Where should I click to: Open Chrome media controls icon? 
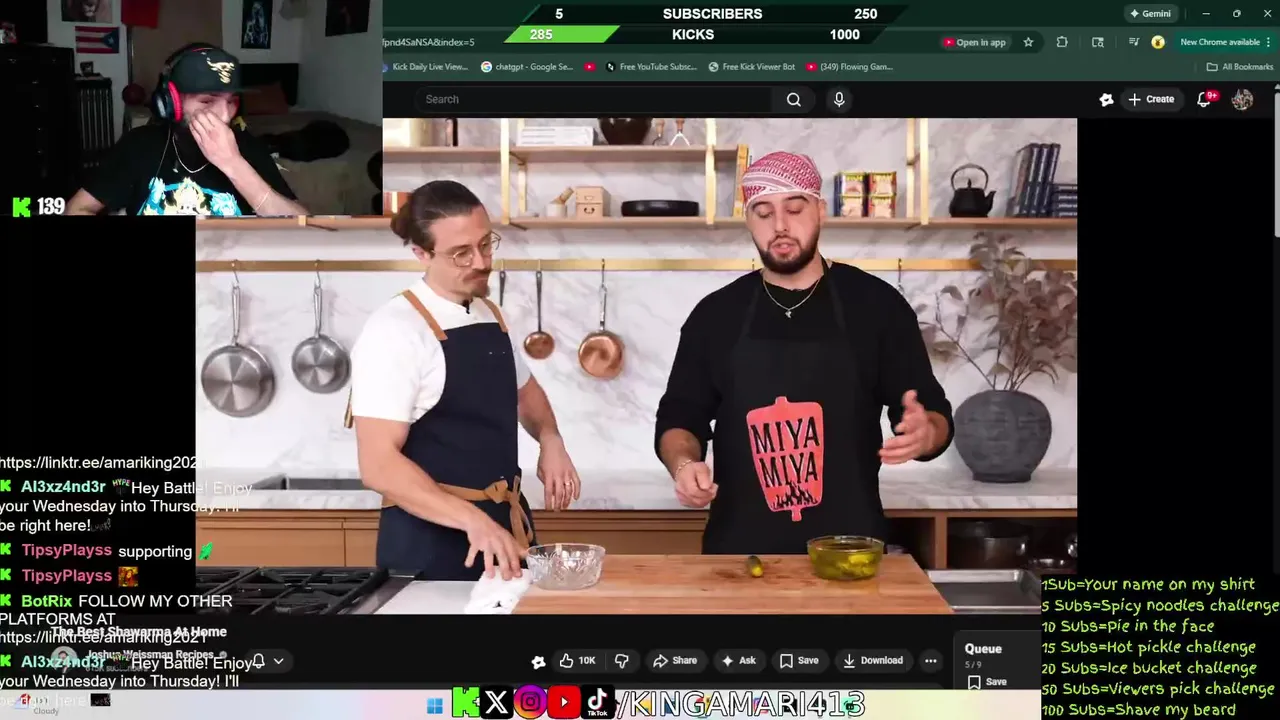coord(1133,42)
